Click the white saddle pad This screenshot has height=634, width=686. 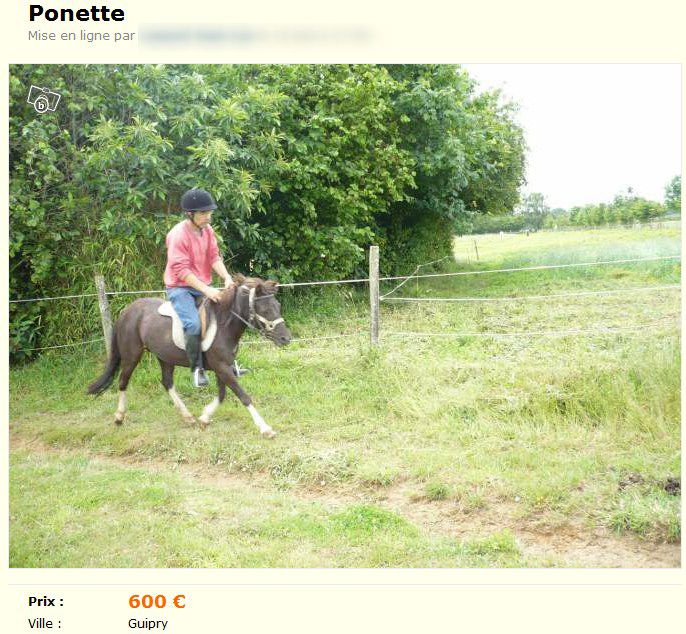coord(186,326)
